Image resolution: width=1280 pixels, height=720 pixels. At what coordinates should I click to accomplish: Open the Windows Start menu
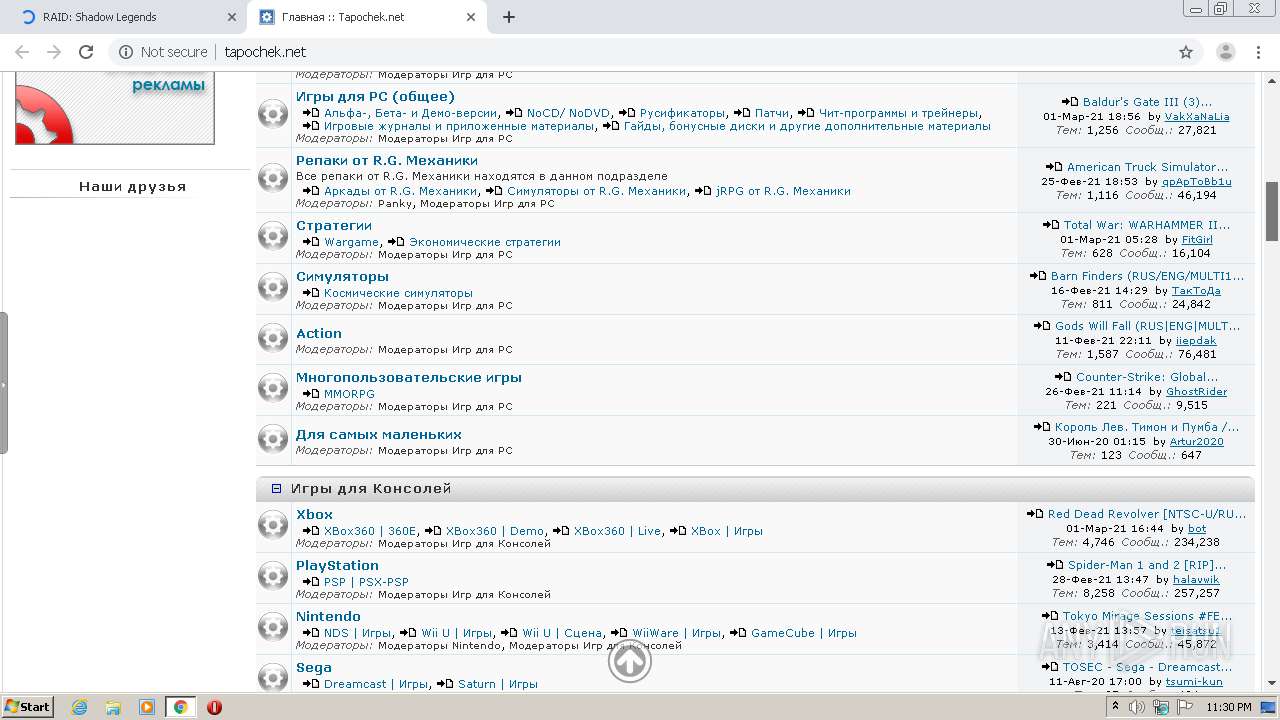(28, 707)
